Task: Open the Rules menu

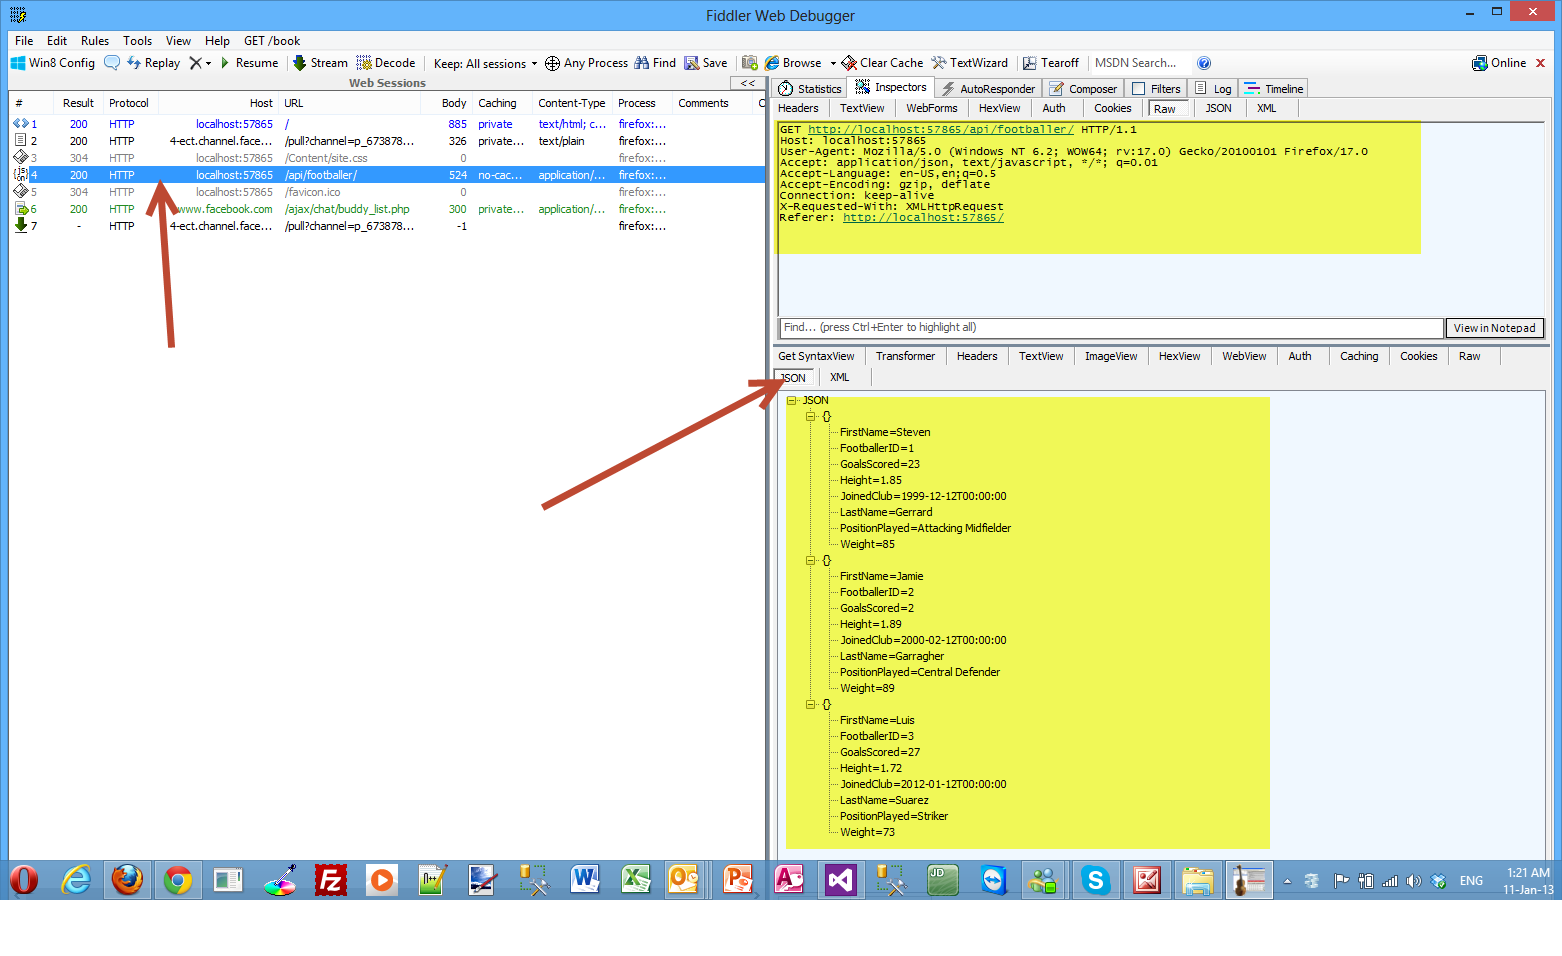Action: [95, 41]
